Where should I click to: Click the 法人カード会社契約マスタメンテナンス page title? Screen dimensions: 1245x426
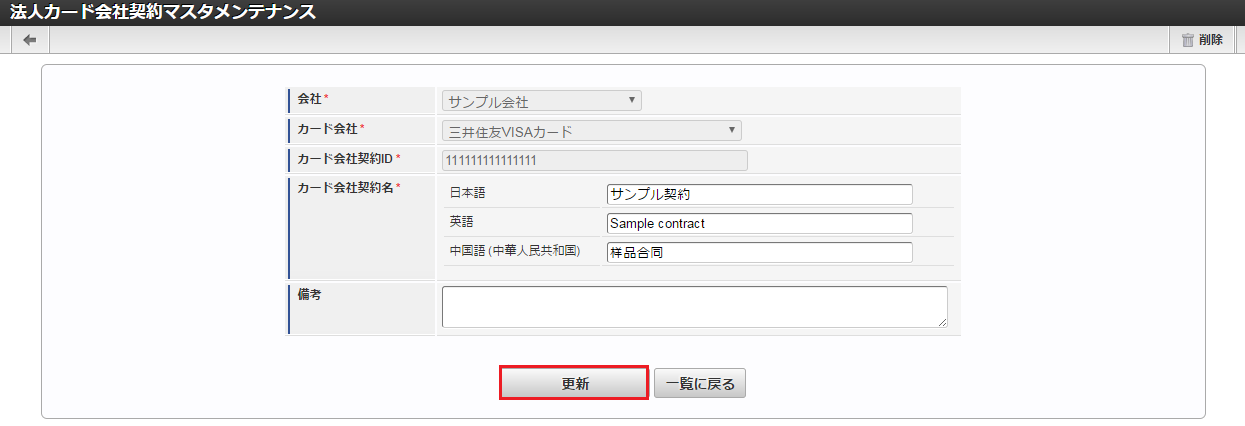162,13
